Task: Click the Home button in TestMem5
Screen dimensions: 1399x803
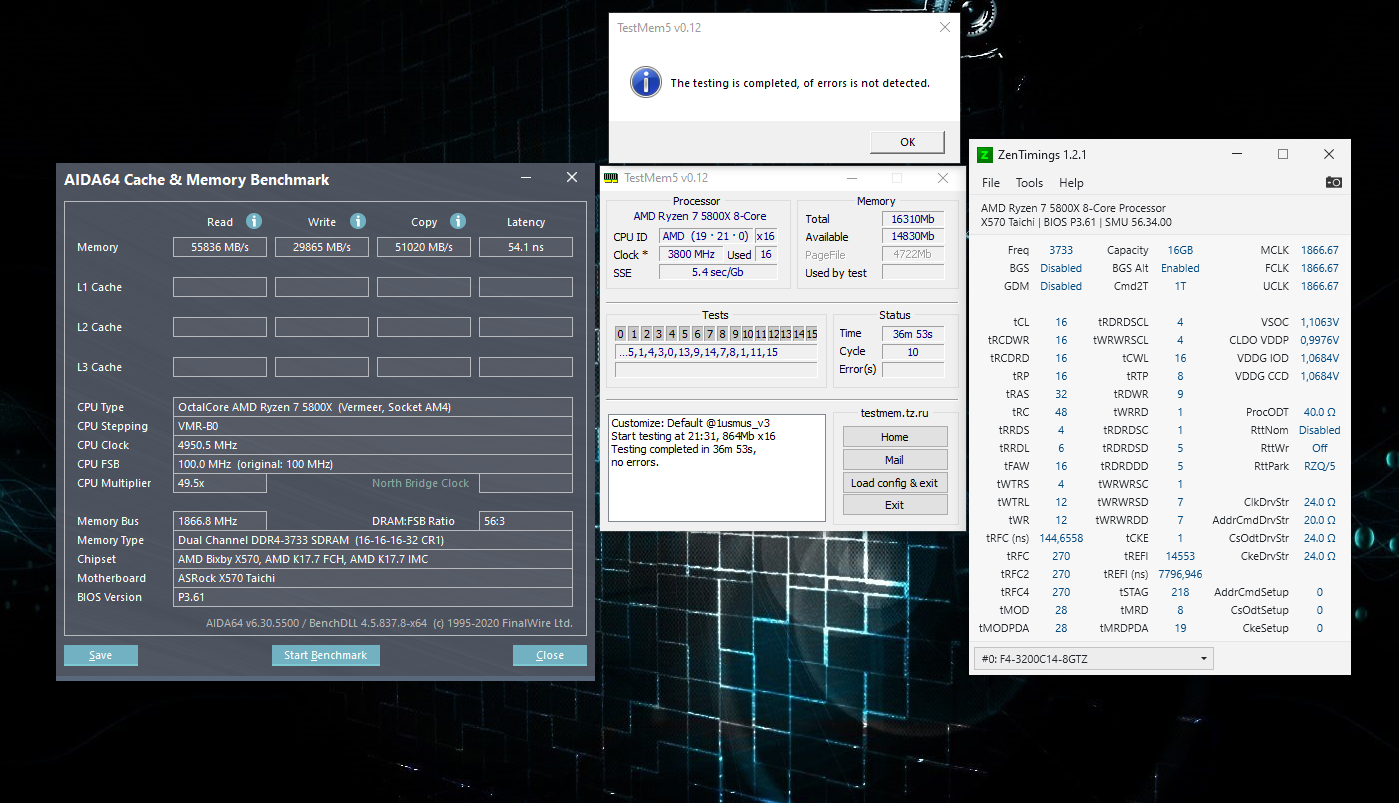Action: click(894, 437)
